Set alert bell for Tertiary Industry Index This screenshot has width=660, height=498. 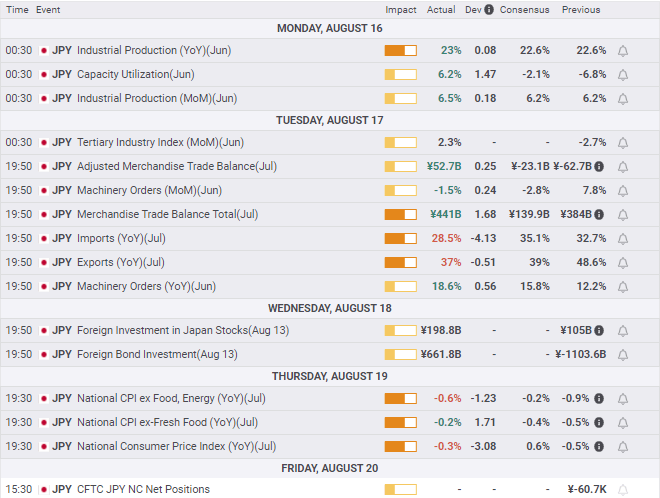tap(623, 143)
